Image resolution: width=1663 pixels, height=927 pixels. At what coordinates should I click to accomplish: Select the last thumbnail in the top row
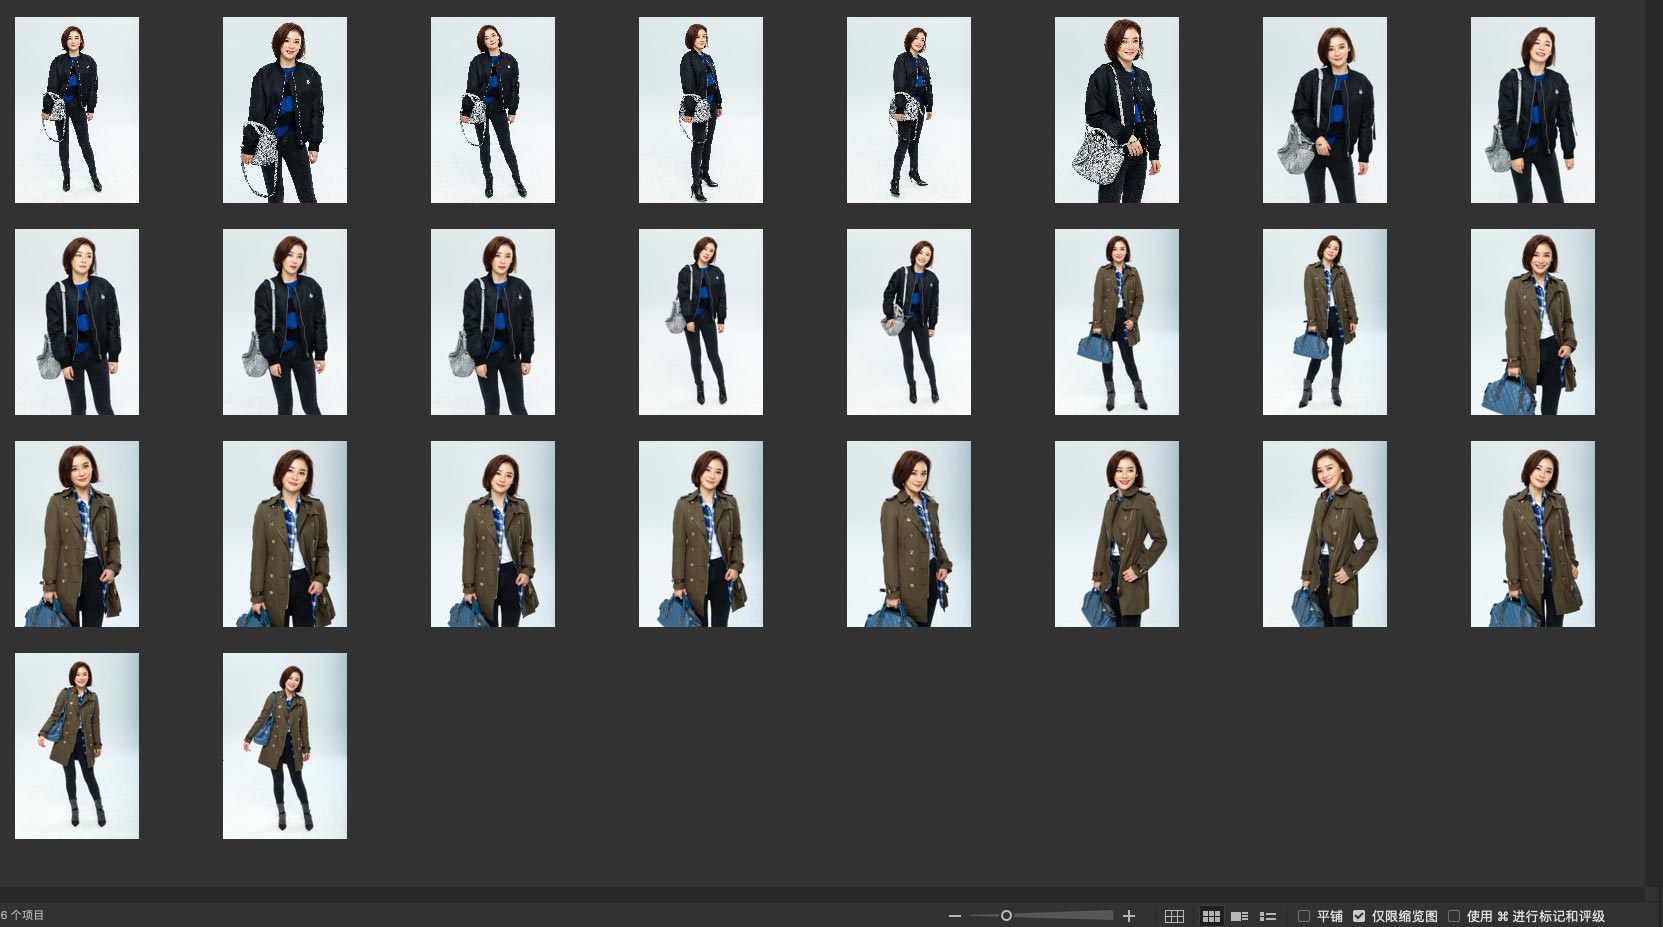click(x=1532, y=110)
